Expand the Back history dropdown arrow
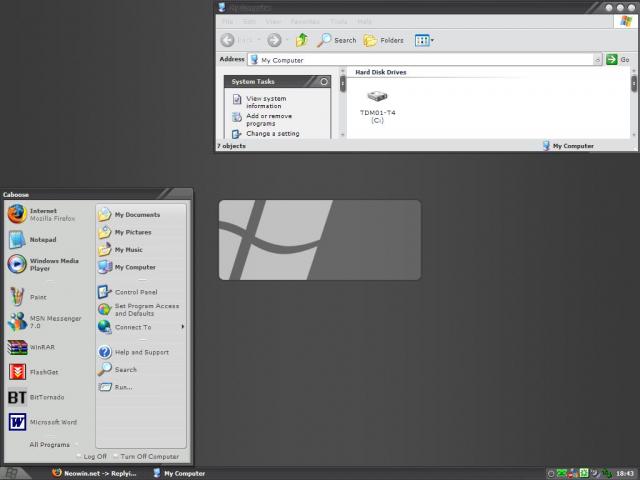 [x=258, y=40]
